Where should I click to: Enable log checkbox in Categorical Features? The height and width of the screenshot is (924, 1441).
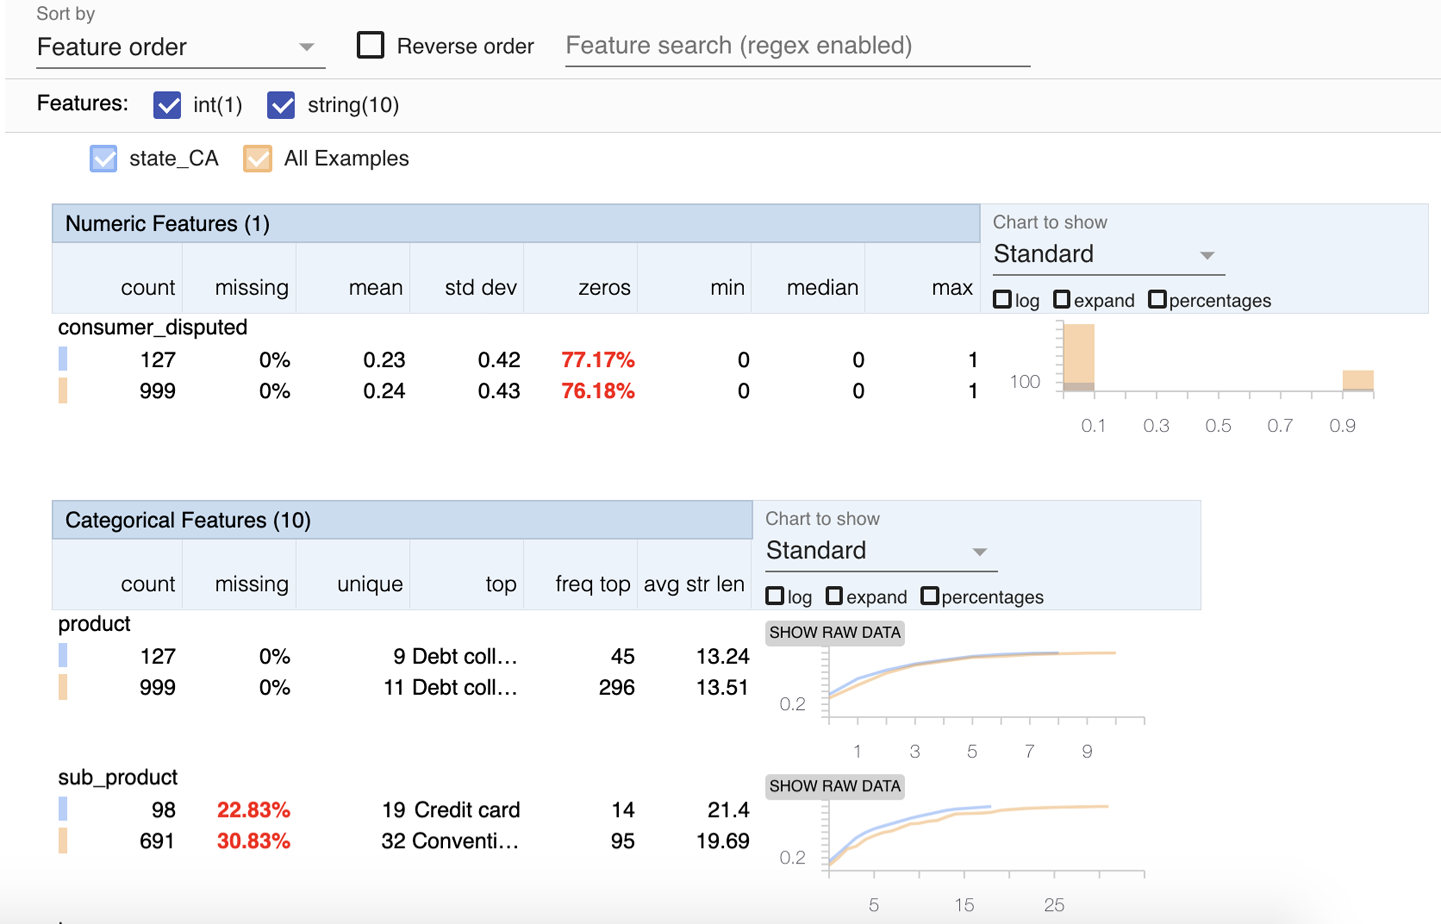(x=775, y=596)
